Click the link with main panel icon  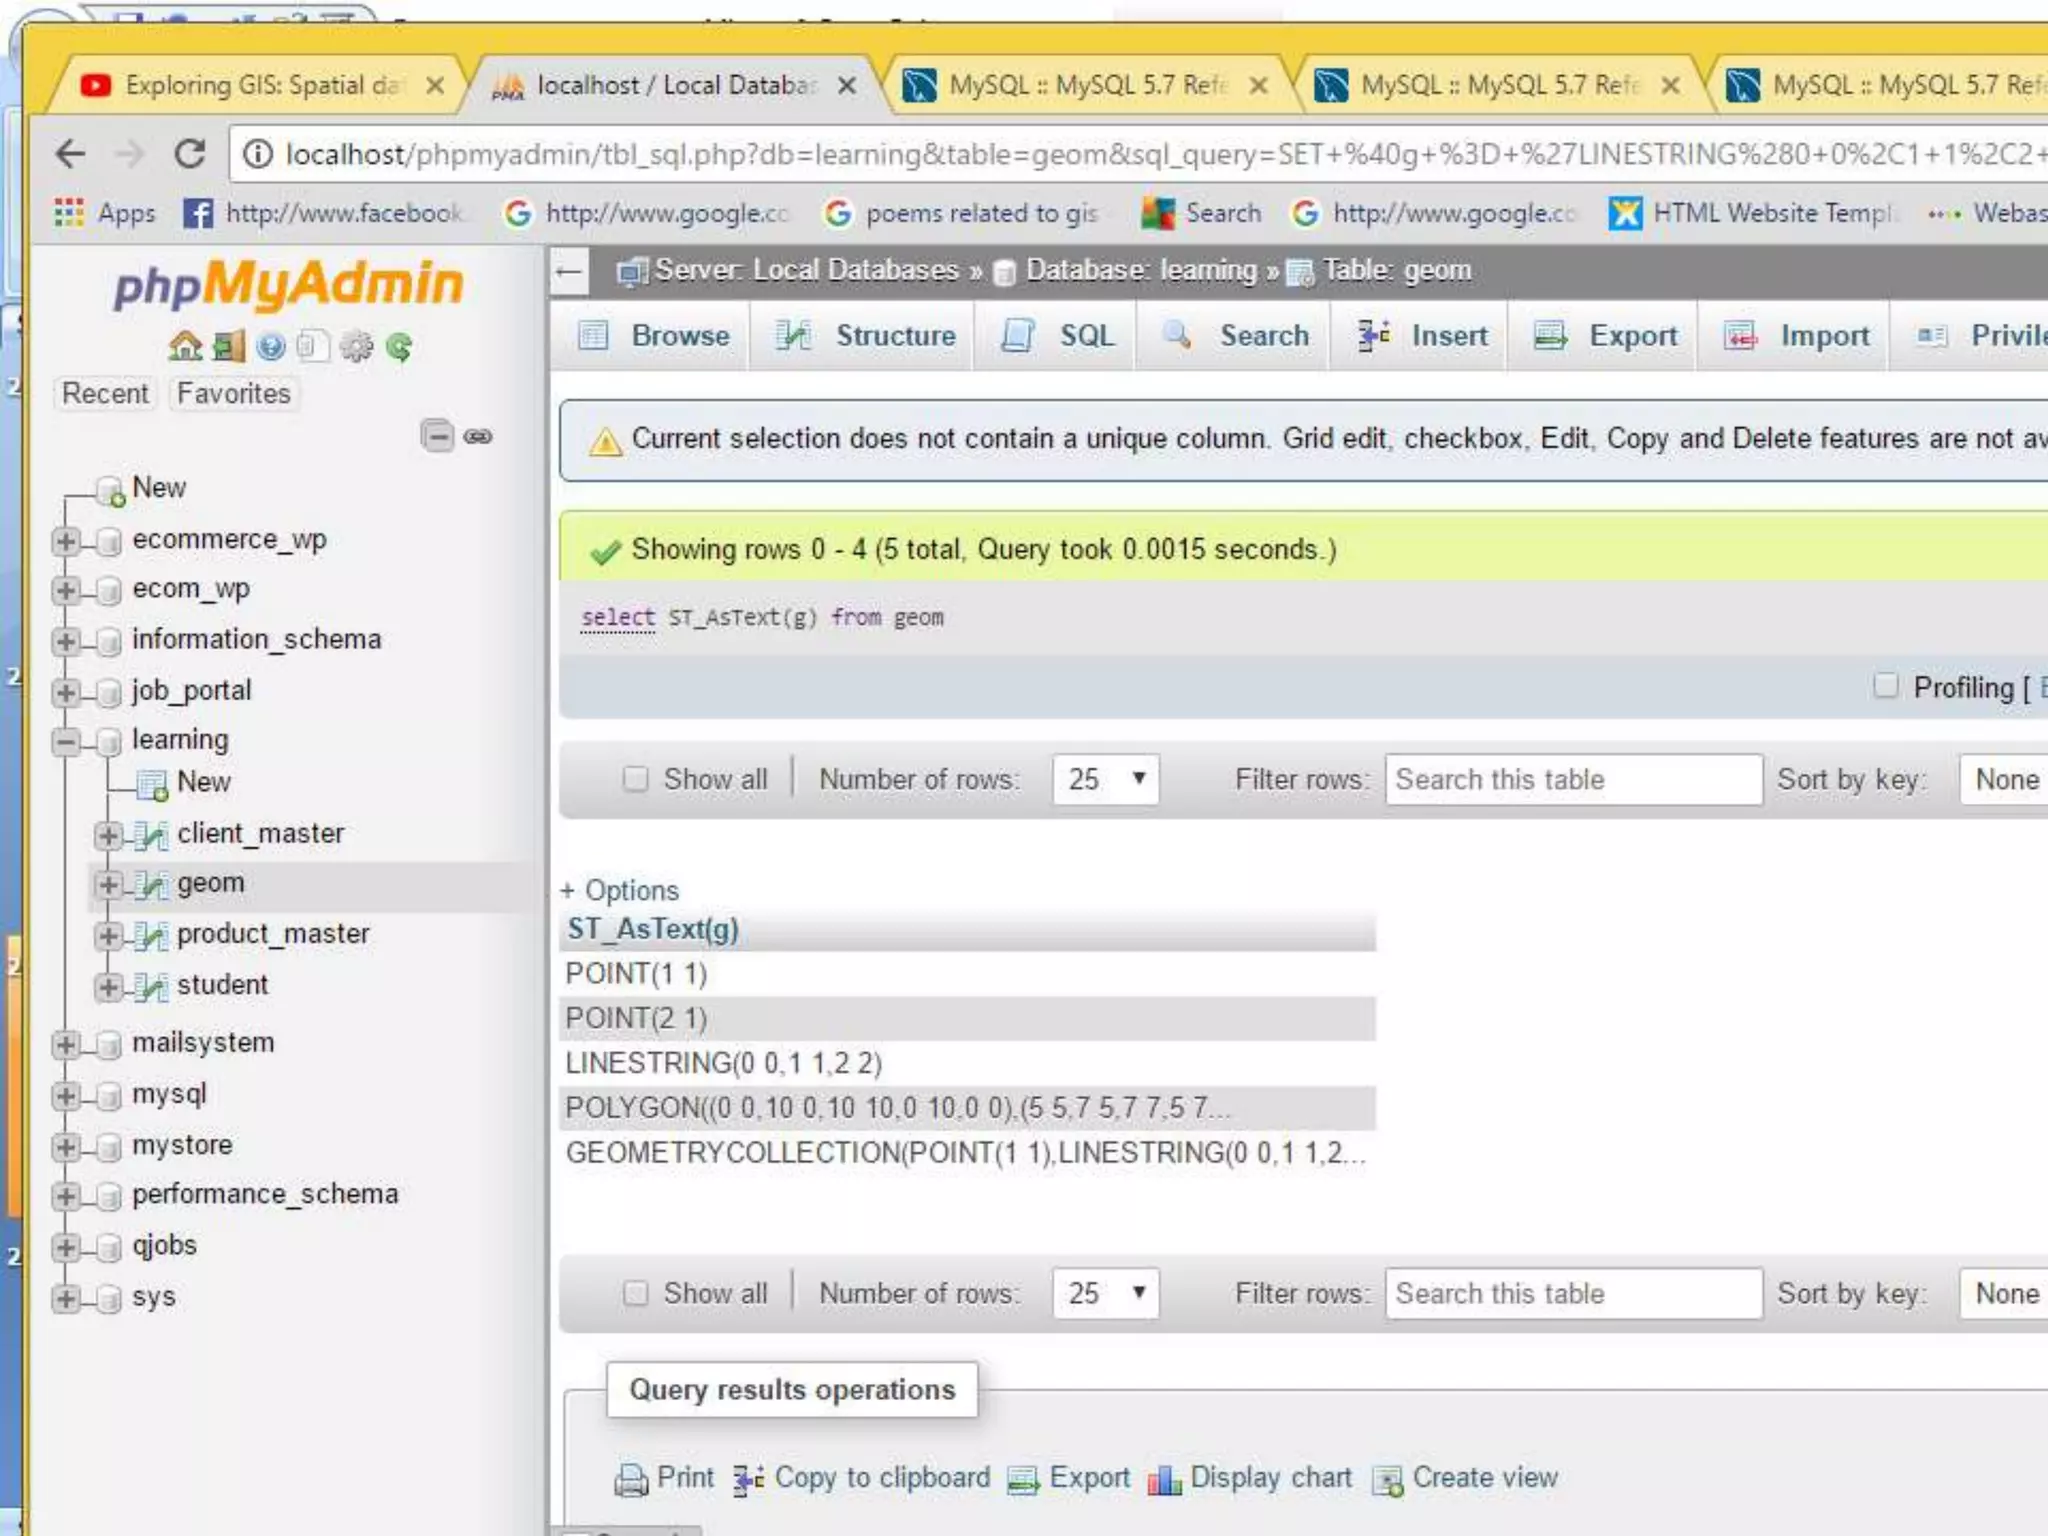pos(479,436)
